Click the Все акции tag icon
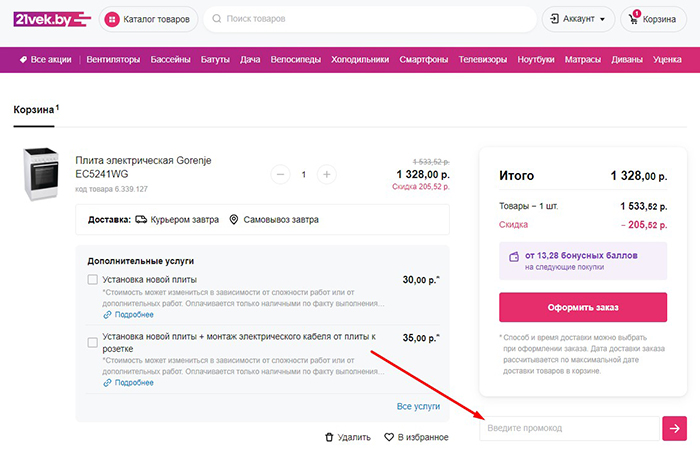Viewport: 700px width, 452px height. (23, 59)
